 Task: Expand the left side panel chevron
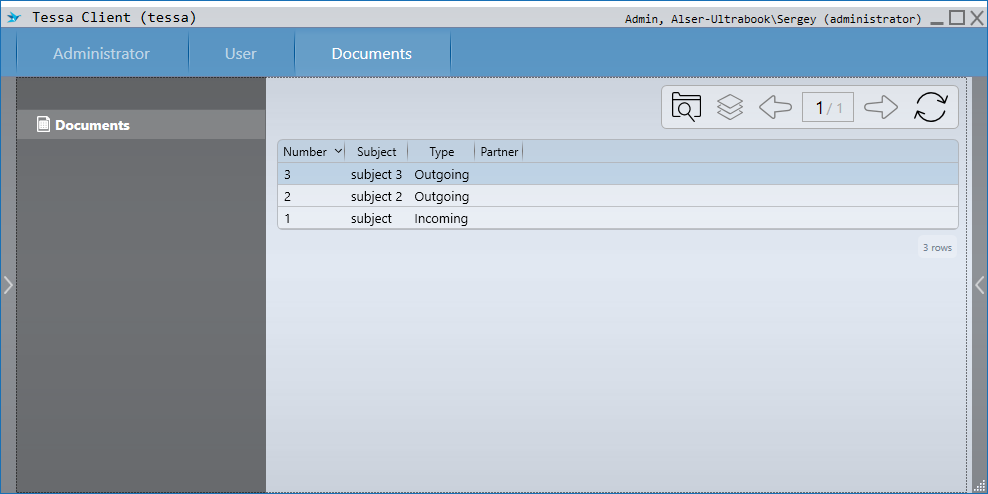[x=8, y=285]
